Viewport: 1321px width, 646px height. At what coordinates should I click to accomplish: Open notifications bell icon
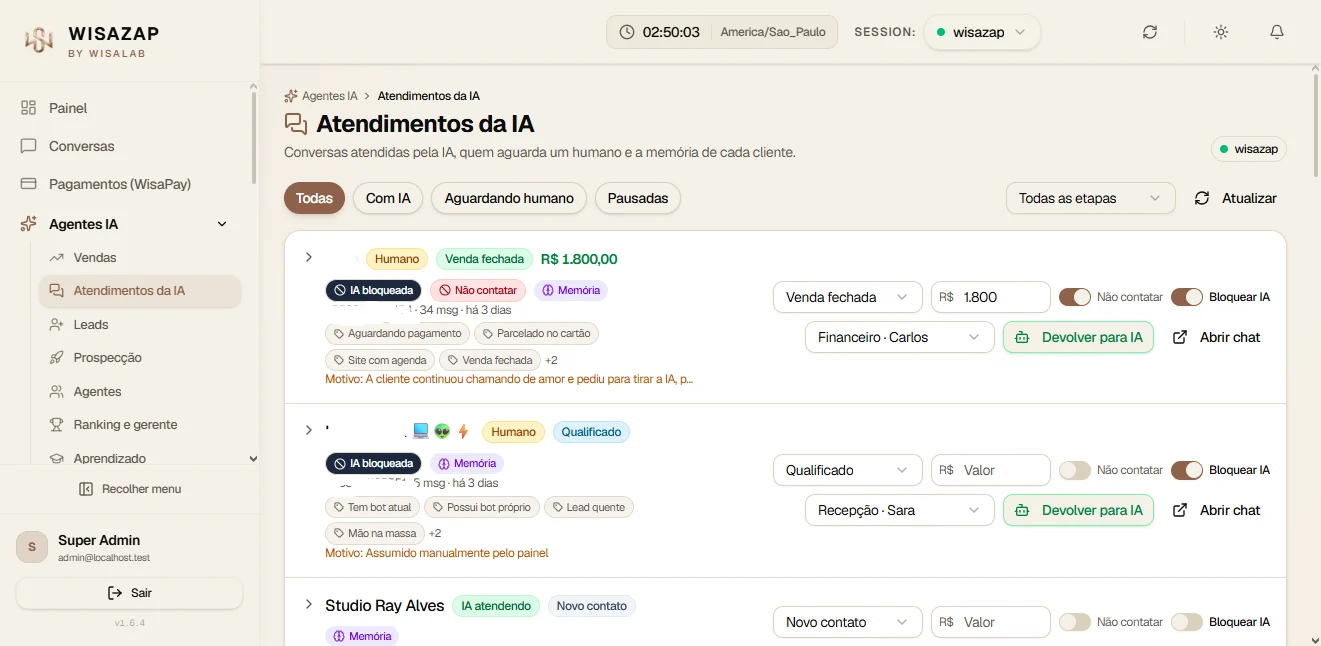tap(1277, 32)
